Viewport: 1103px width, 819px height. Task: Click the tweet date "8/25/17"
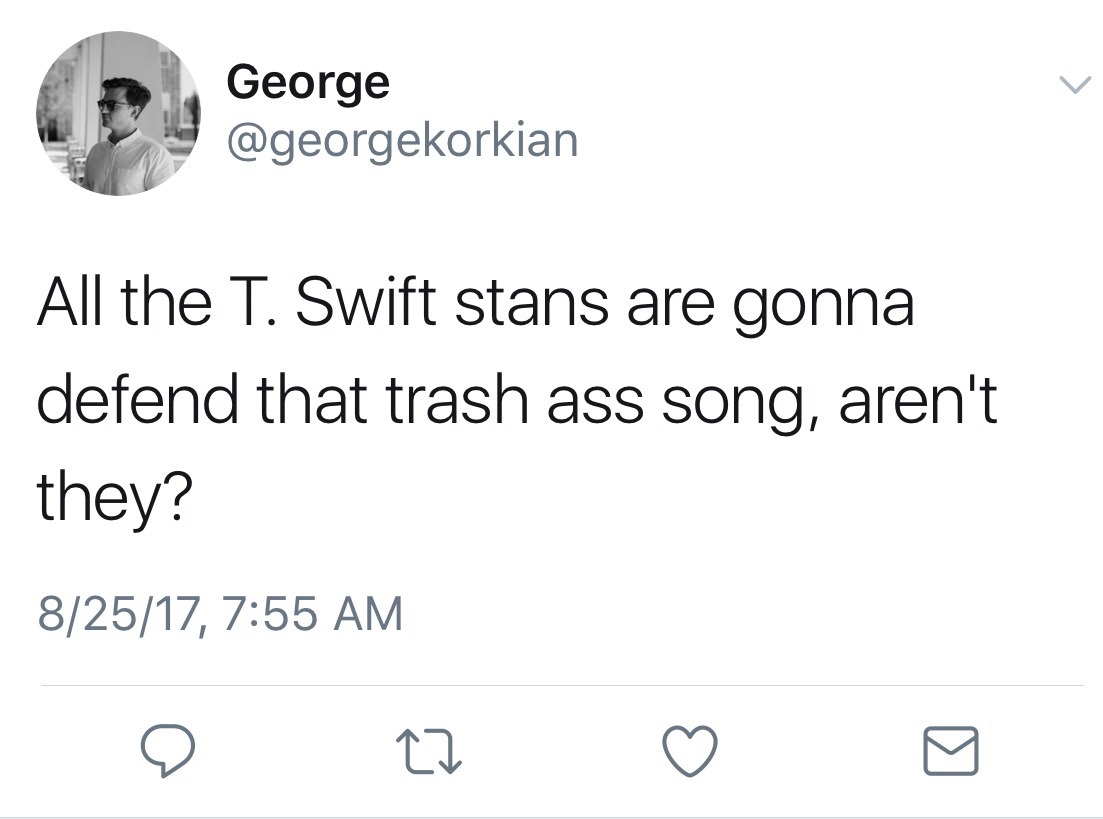point(118,613)
